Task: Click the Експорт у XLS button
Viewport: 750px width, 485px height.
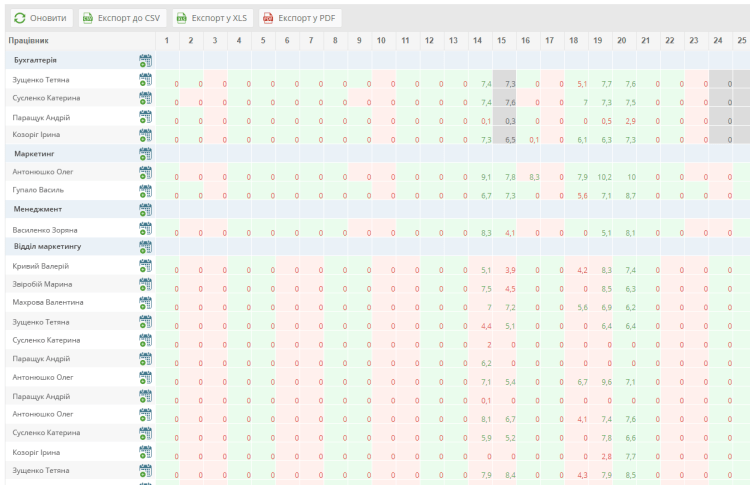Action: point(211,18)
